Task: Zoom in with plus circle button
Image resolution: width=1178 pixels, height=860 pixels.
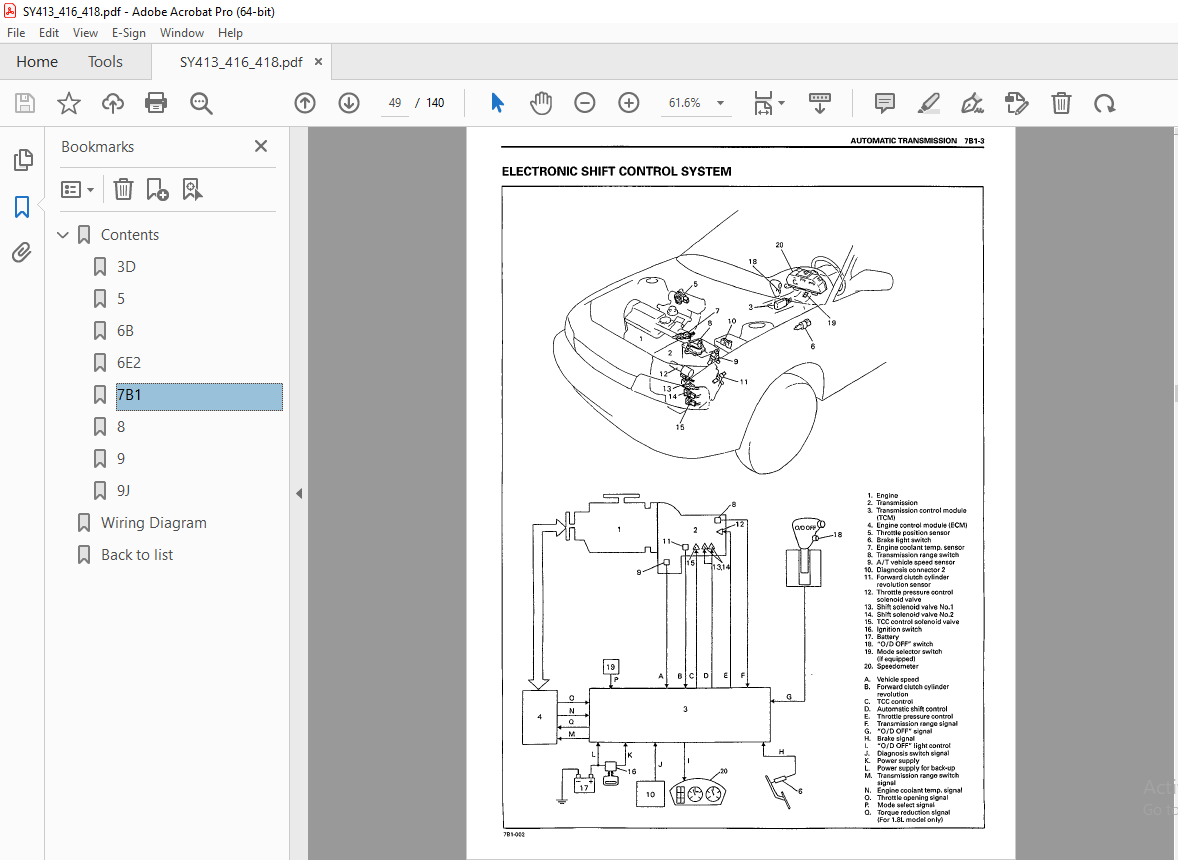Action: [x=629, y=103]
